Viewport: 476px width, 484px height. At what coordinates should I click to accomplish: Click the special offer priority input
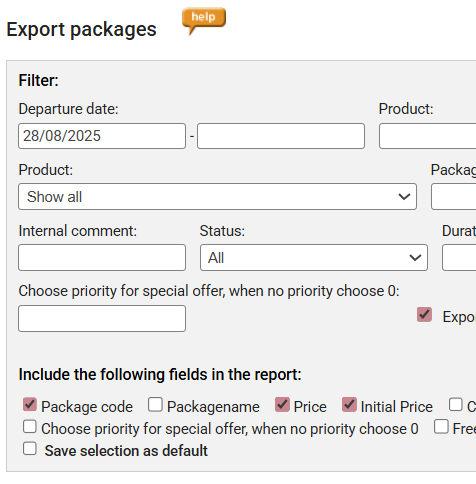(102, 318)
